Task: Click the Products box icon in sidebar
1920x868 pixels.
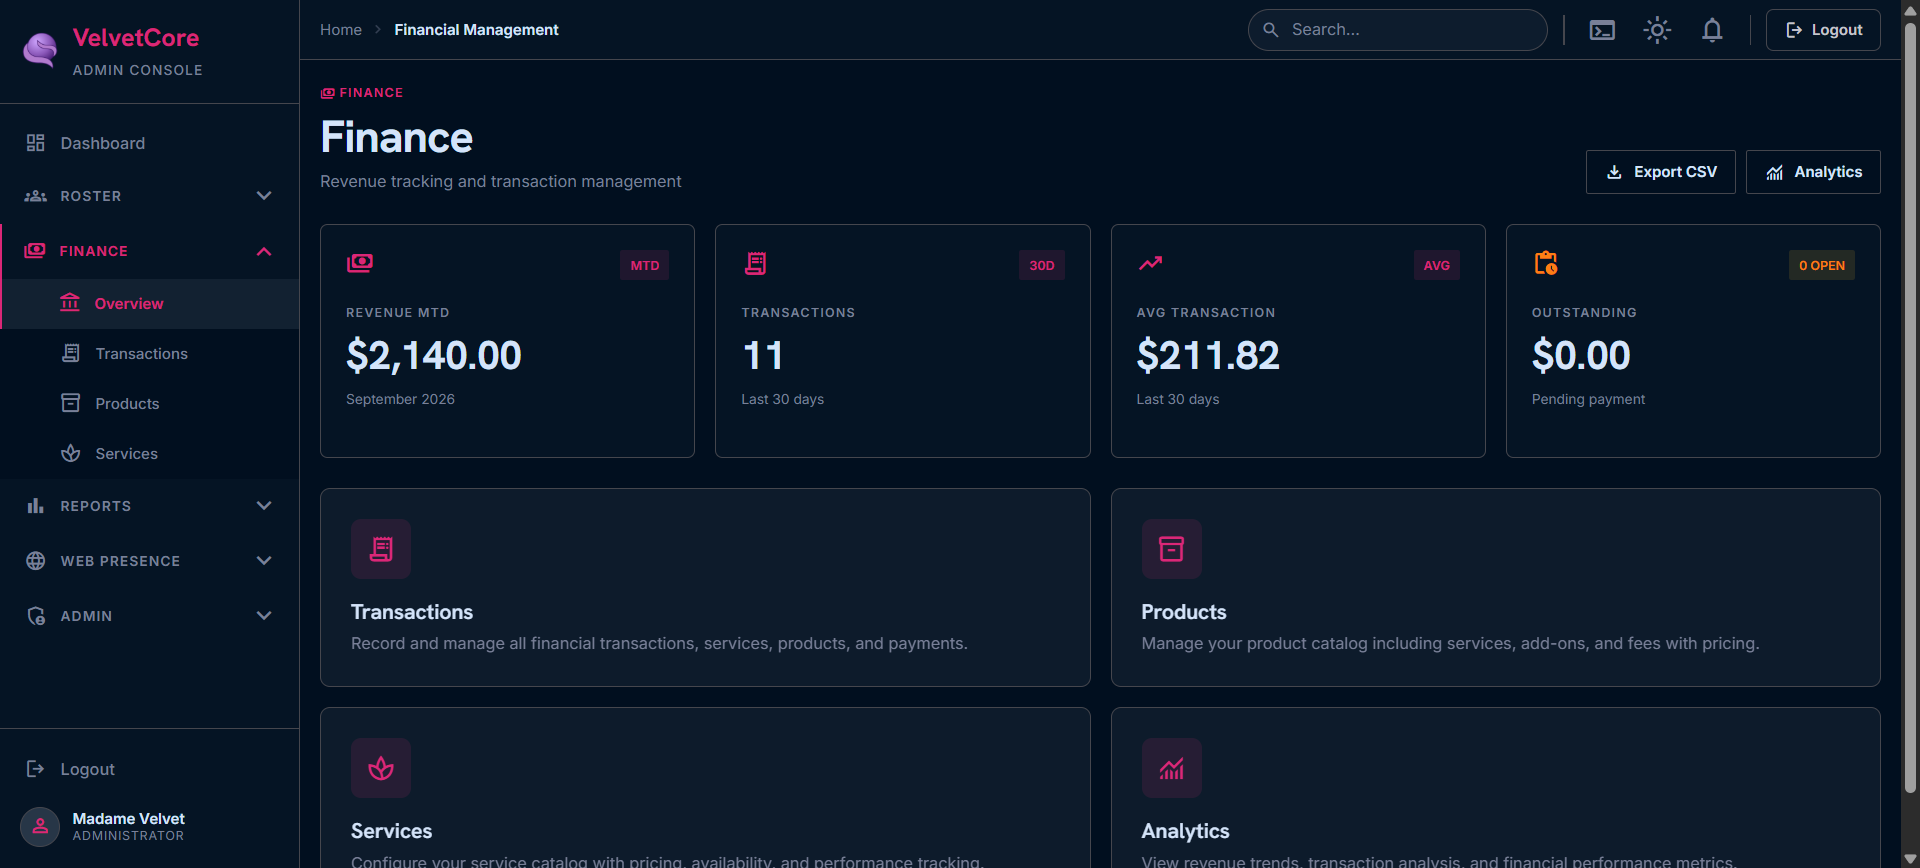Action: pos(71,403)
